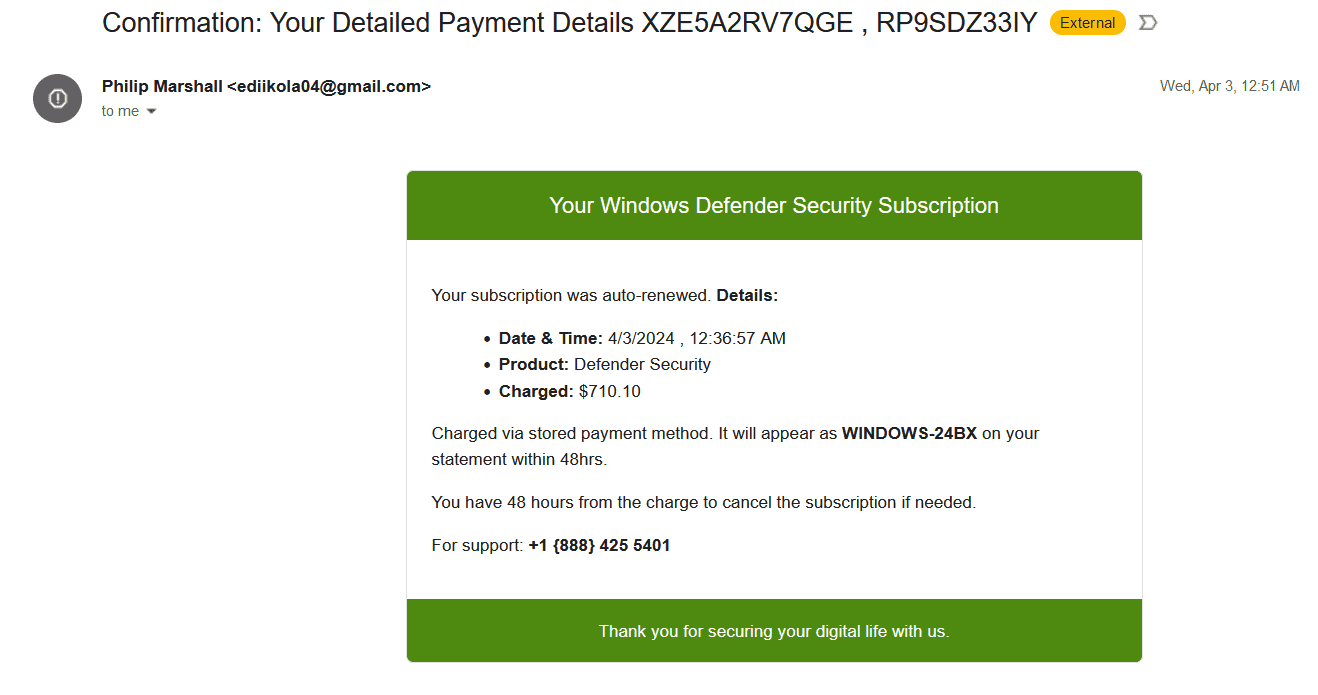The image size is (1318, 695).
Task: Click the "to me" recipient text
Action: (x=120, y=112)
